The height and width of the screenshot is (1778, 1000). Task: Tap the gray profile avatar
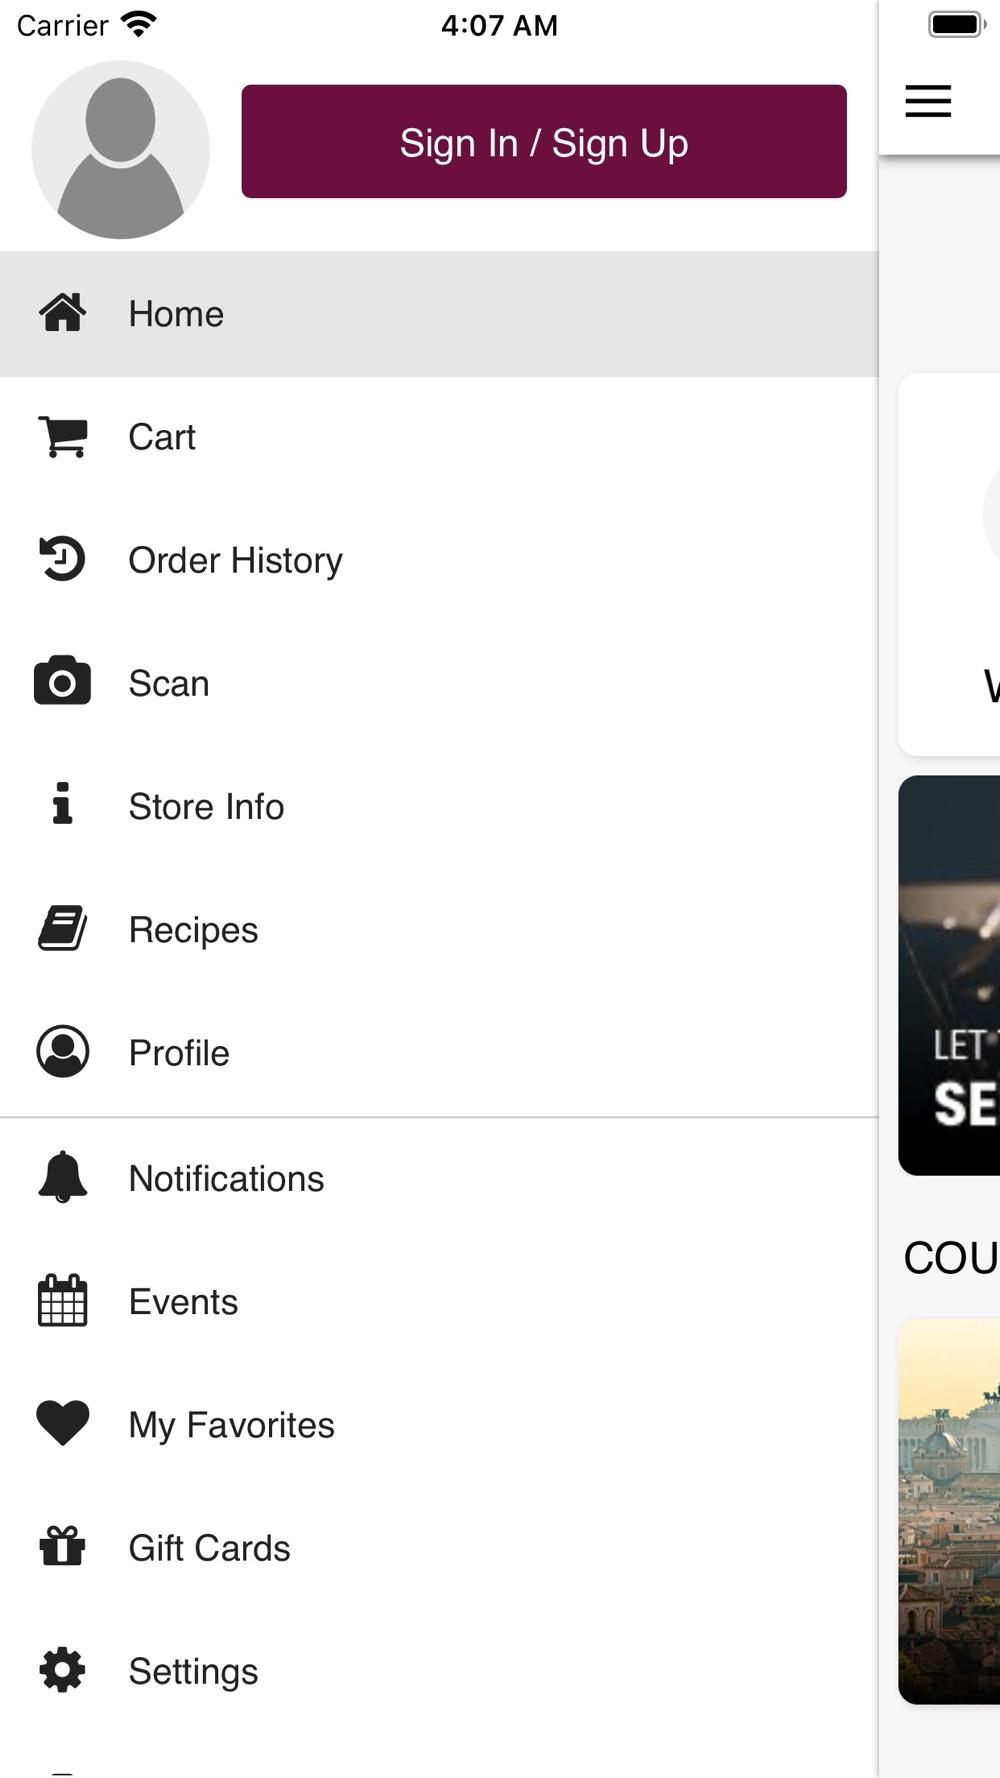(x=121, y=150)
